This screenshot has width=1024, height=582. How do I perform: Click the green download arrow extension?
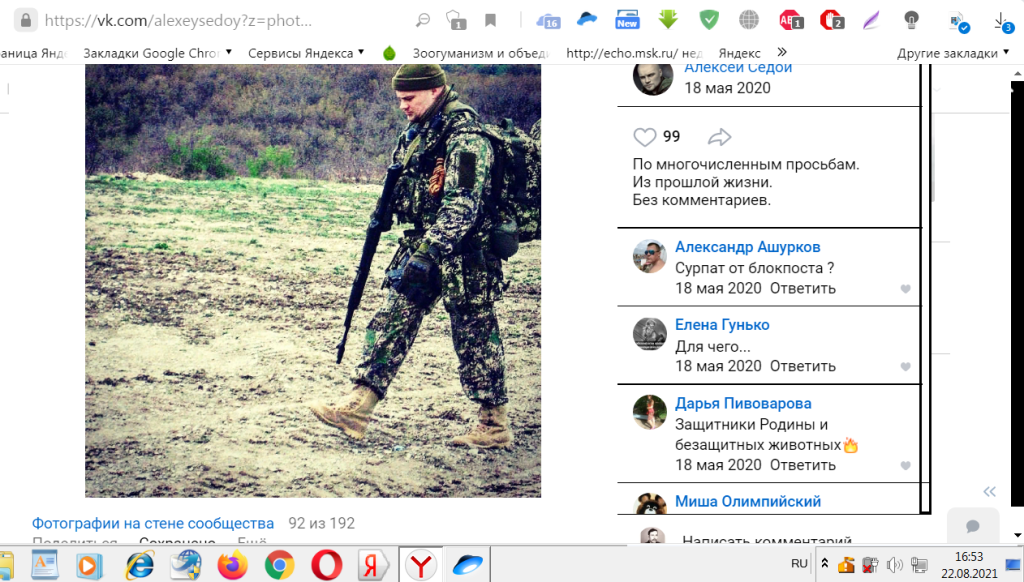tap(668, 20)
